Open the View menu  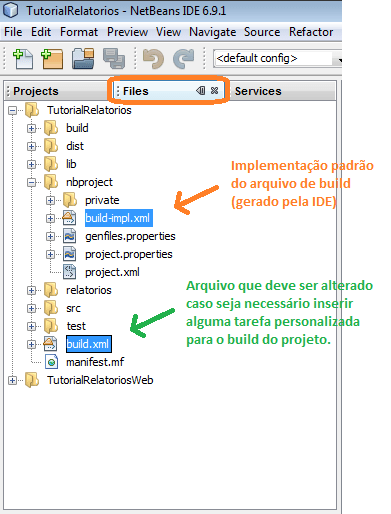click(x=168, y=32)
